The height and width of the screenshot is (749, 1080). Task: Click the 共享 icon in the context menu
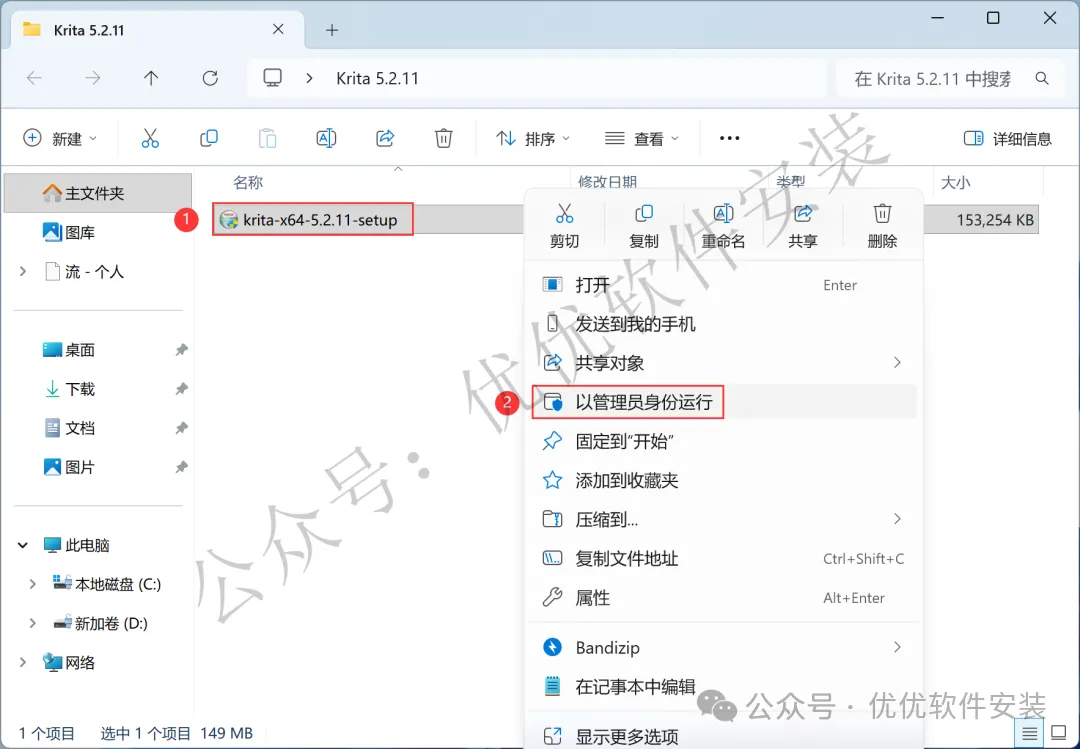tap(802, 214)
